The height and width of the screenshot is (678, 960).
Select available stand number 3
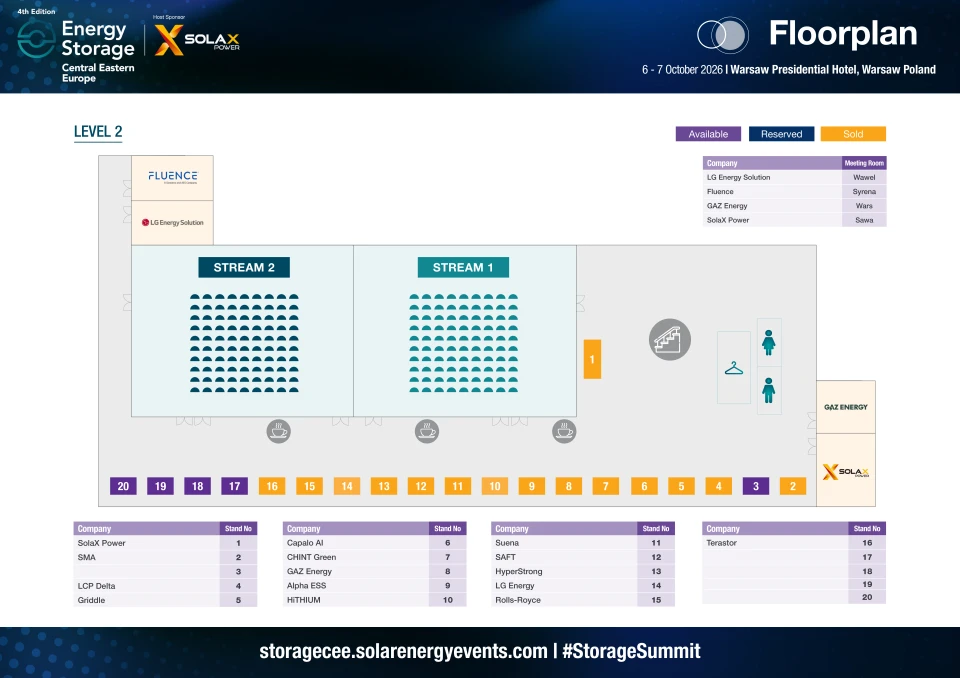[756, 486]
